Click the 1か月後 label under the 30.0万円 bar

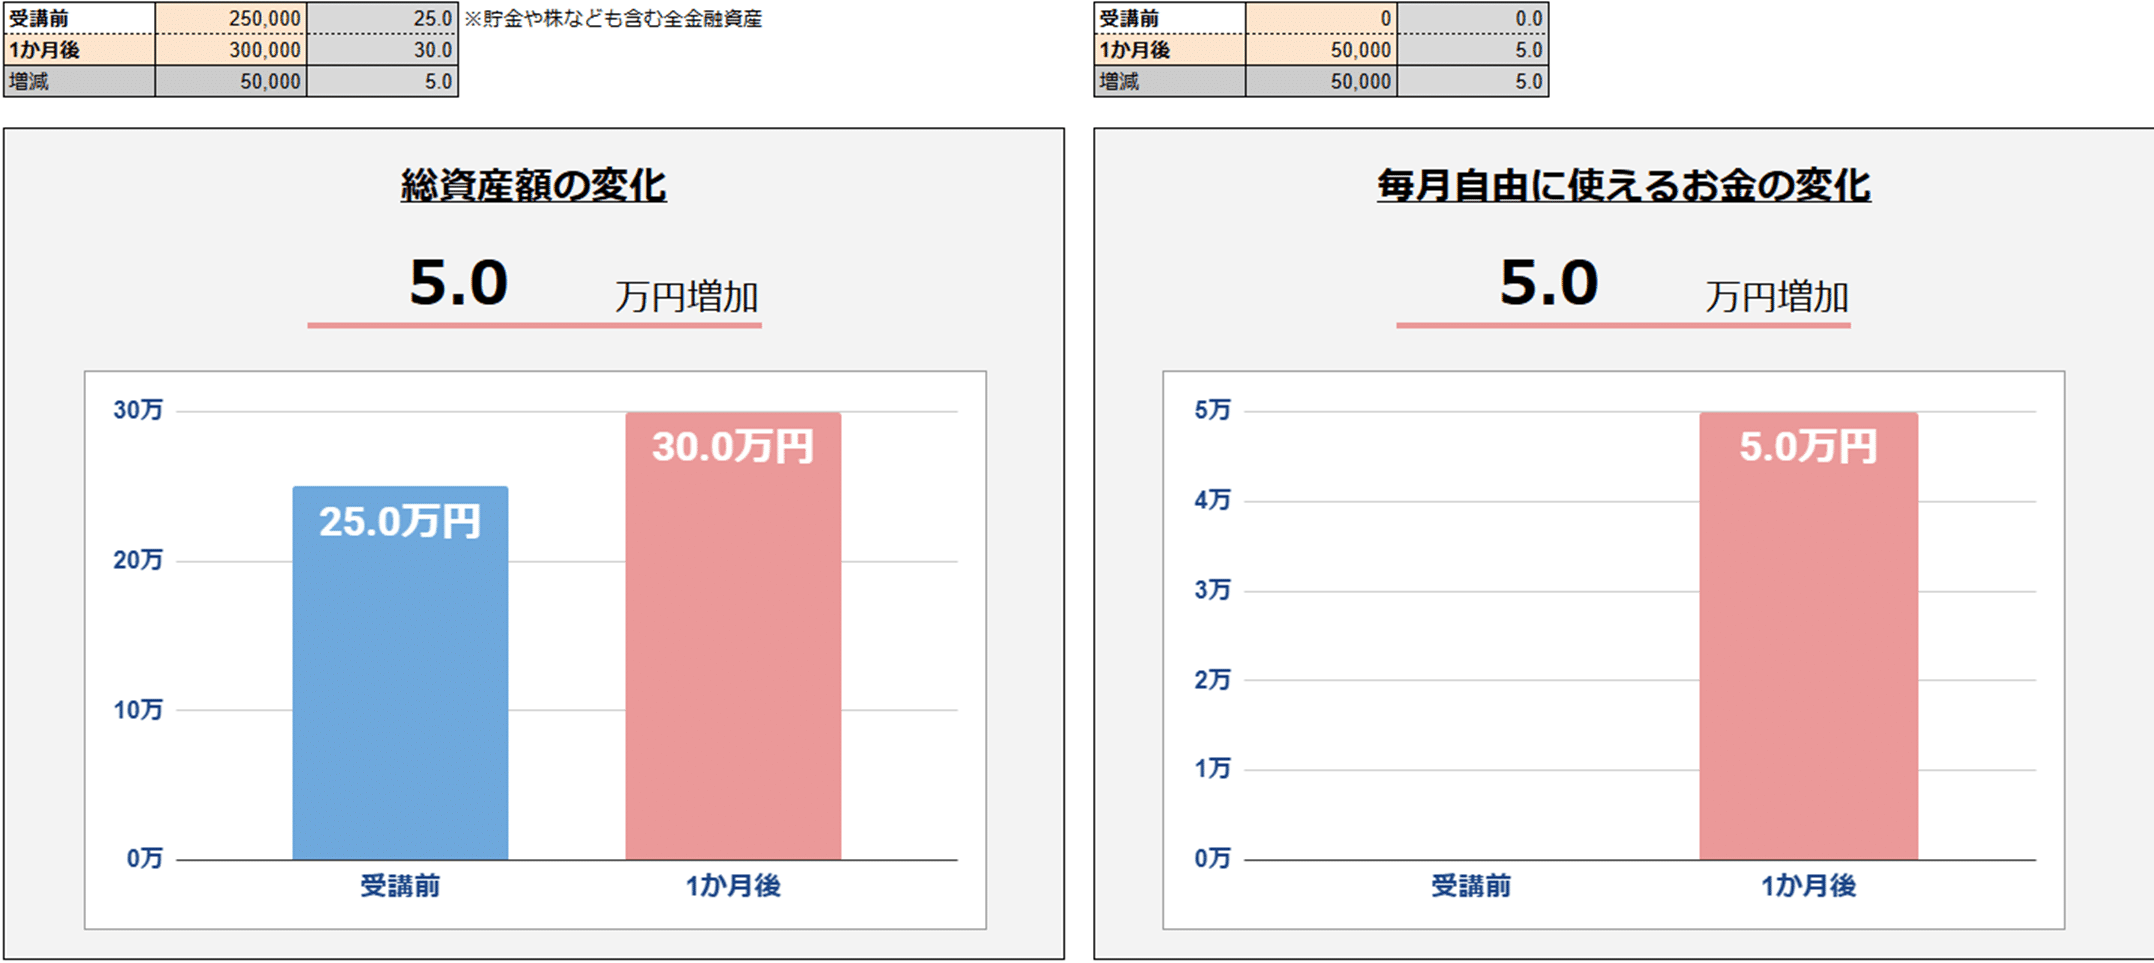(x=733, y=886)
